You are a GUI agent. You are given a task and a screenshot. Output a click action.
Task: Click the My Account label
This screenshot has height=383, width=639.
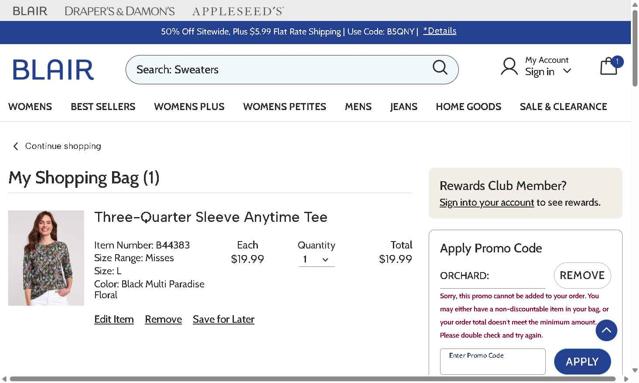coord(546,60)
